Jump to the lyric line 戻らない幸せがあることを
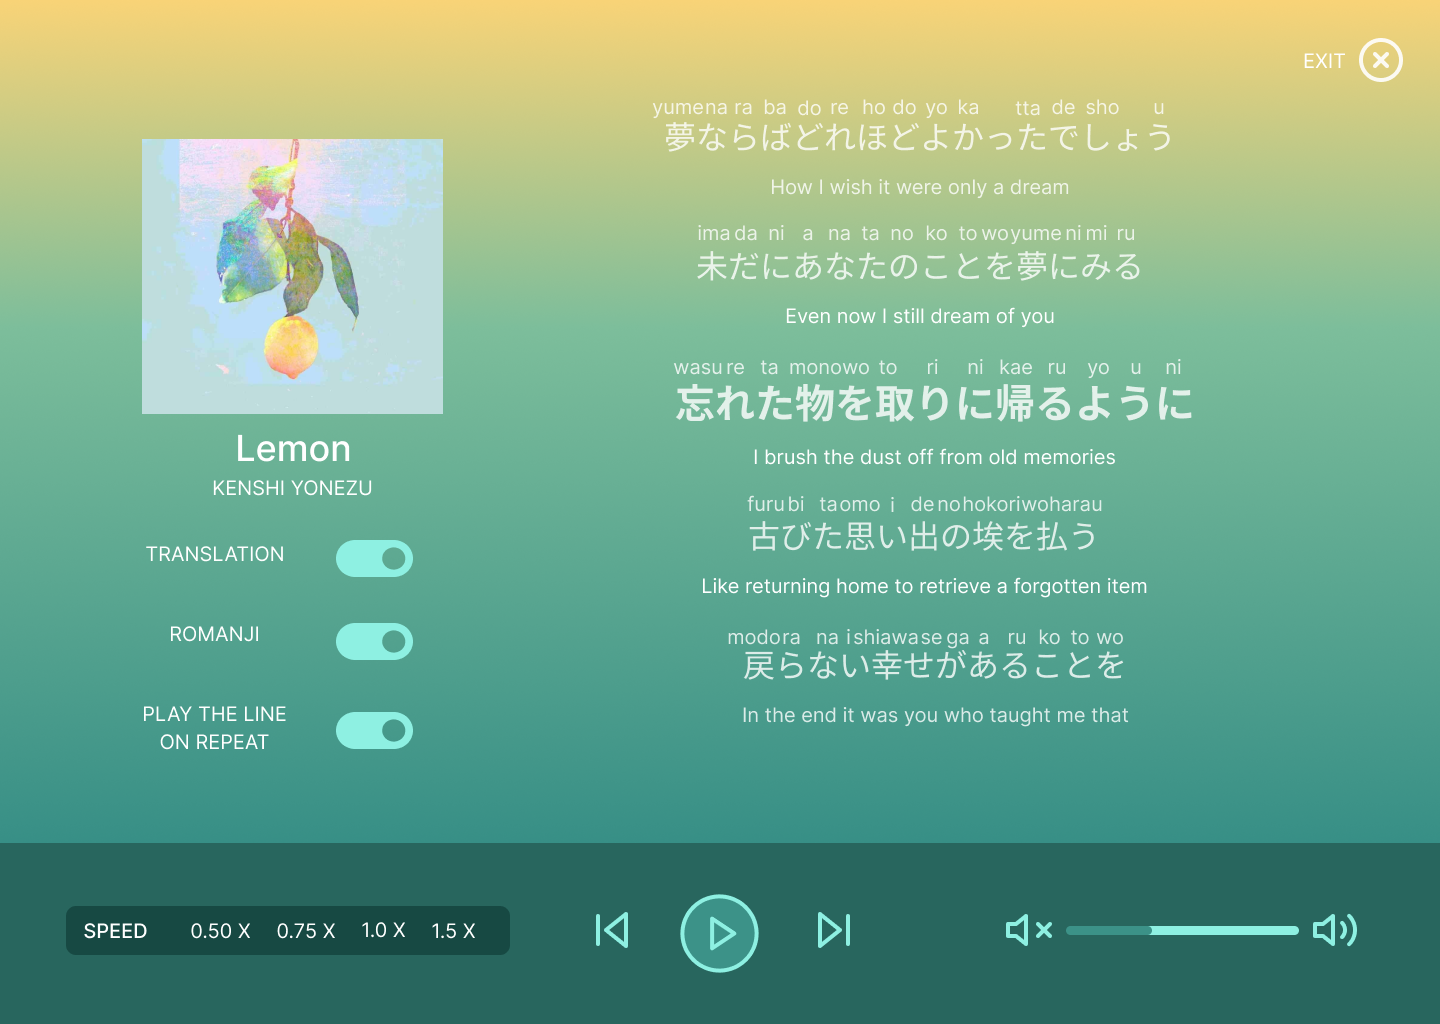This screenshot has height=1024, width=1440. pos(934,665)
